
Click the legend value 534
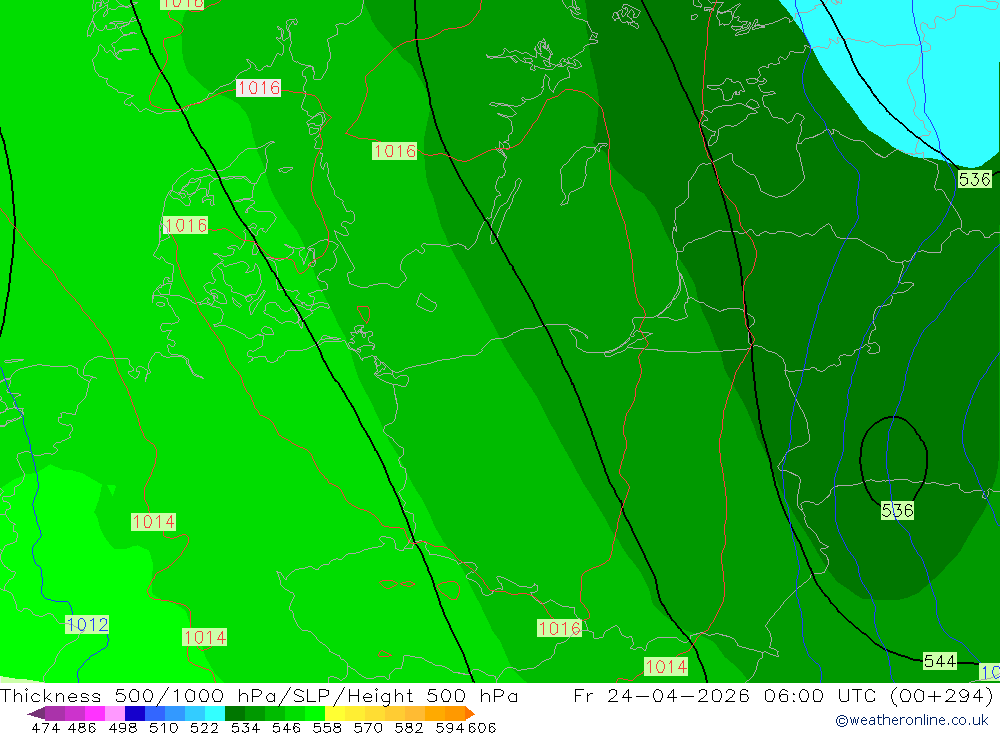coord(246,727)
